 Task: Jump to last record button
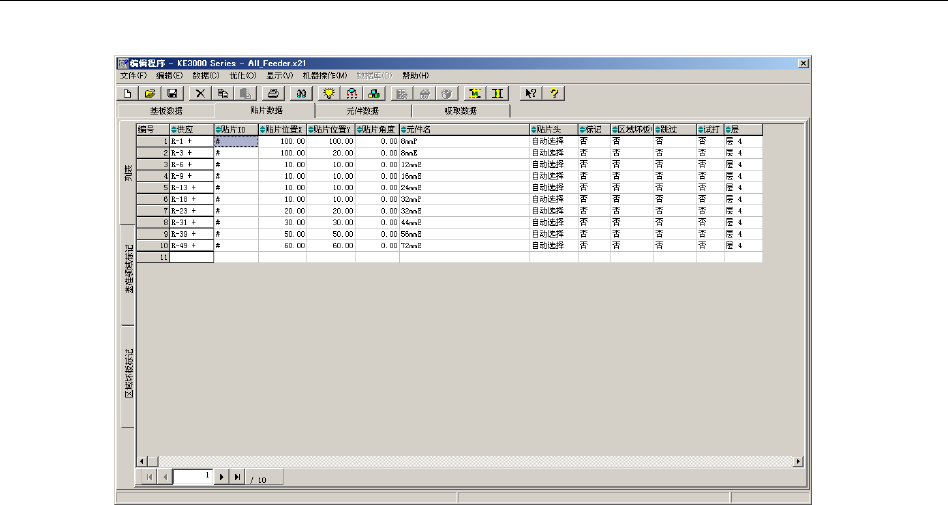(237, 478)
